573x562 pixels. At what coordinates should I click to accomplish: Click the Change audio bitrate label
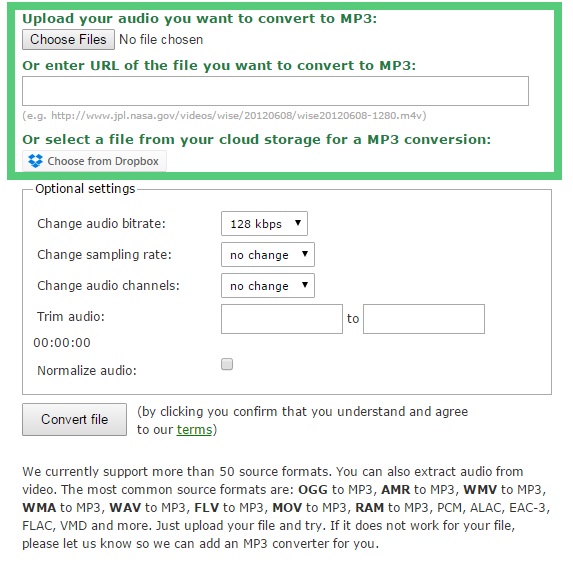[101, 223]
